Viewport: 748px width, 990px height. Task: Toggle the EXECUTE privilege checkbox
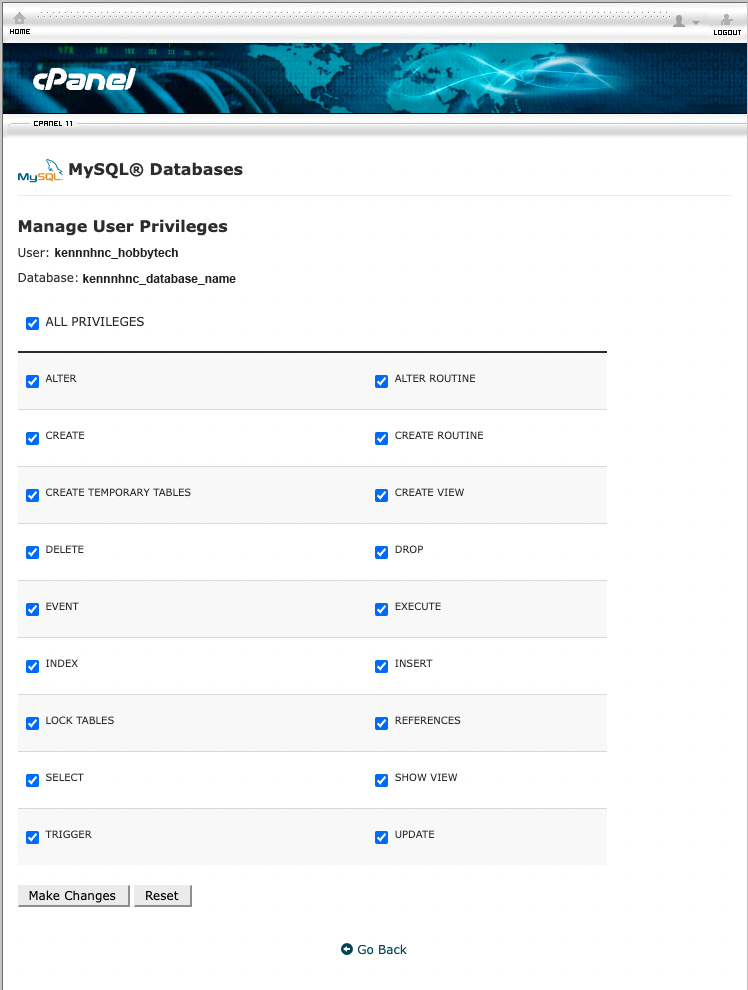pos(381,609)
